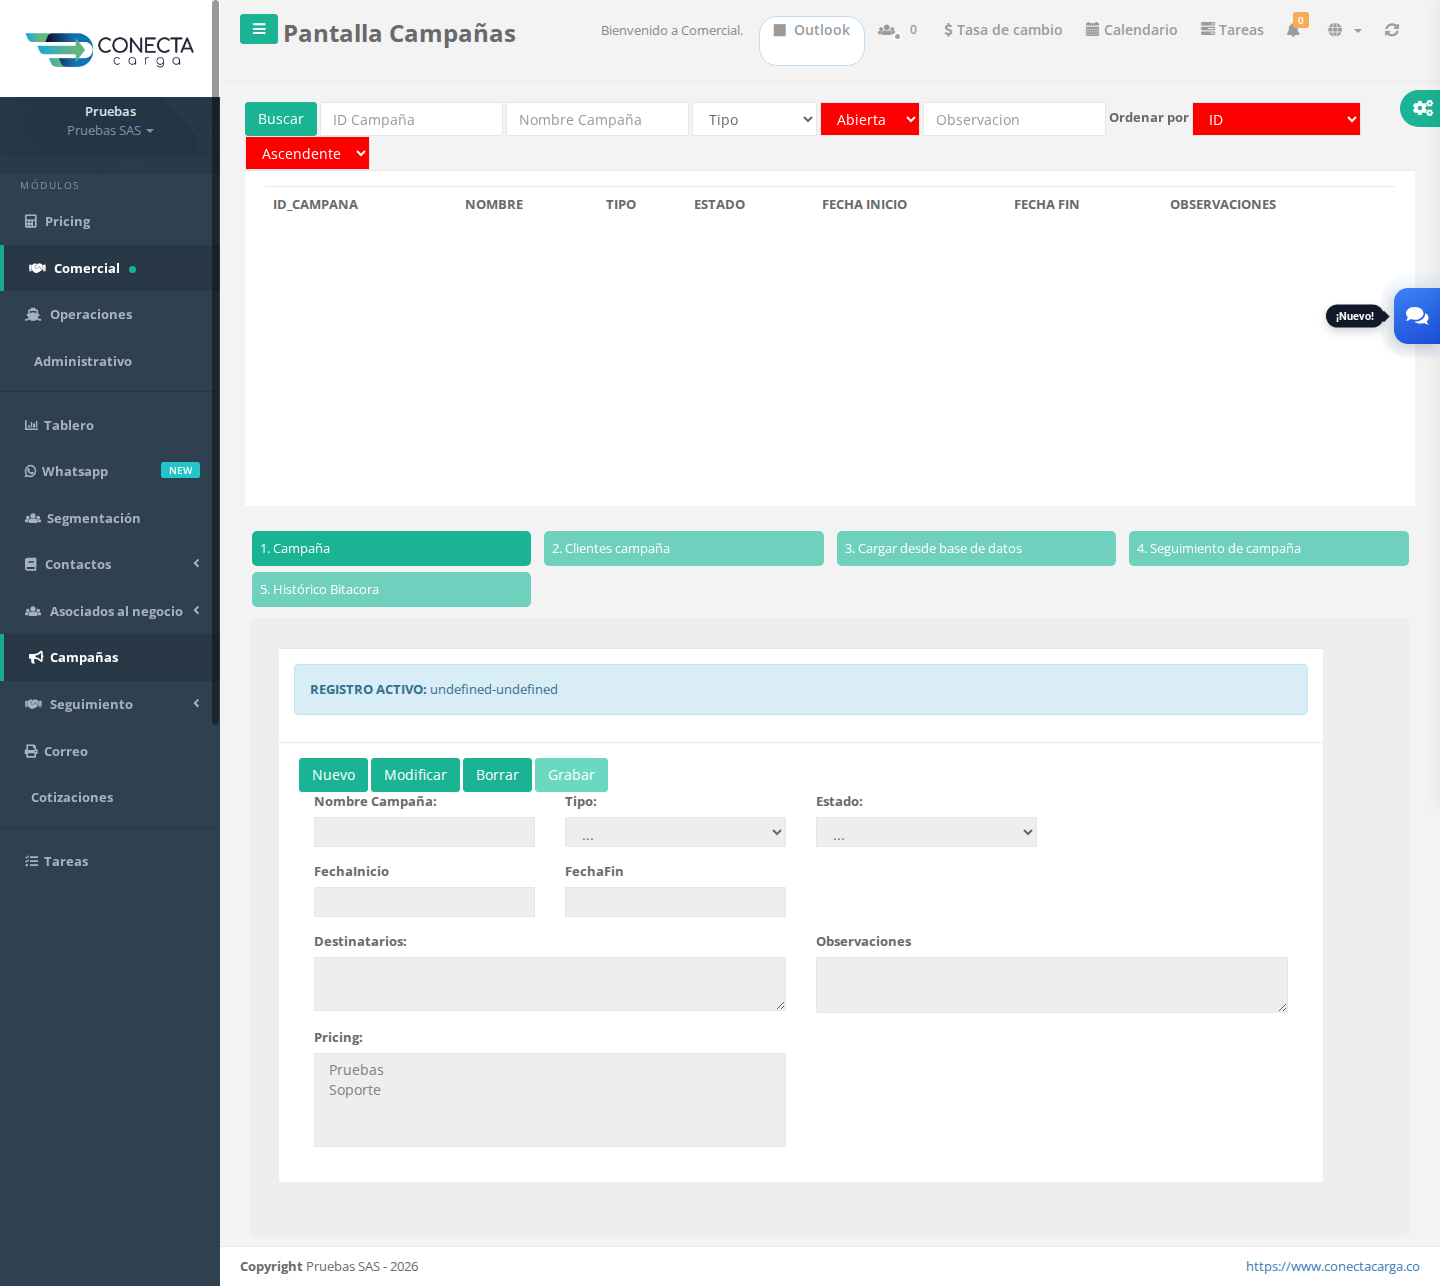Switch to 2. Clientes campaña tab

click(684, 548)
